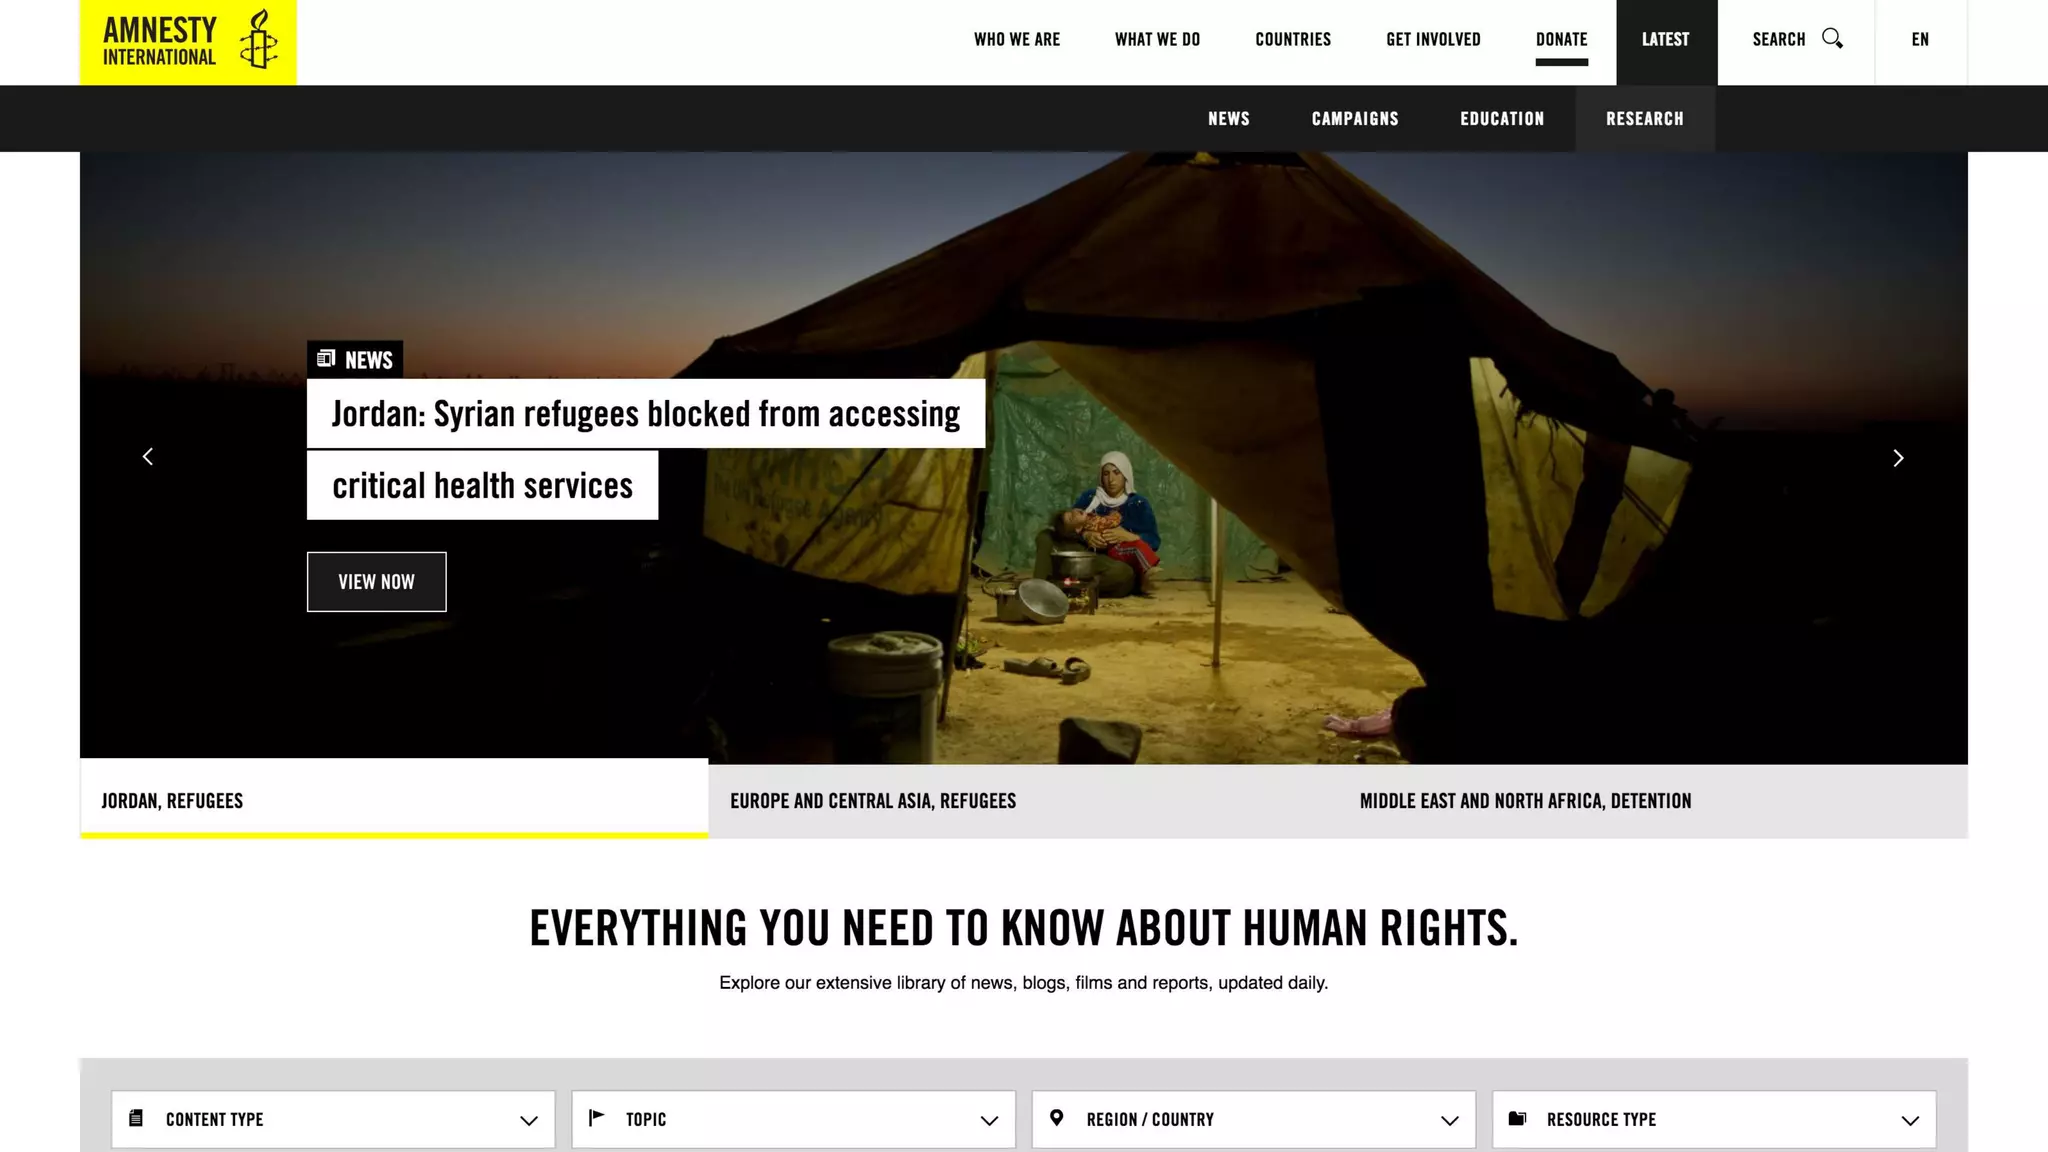This screenshot has width=2048, height=1152.
Task: Click the document icon beside Content Type
Action: 136,1118
